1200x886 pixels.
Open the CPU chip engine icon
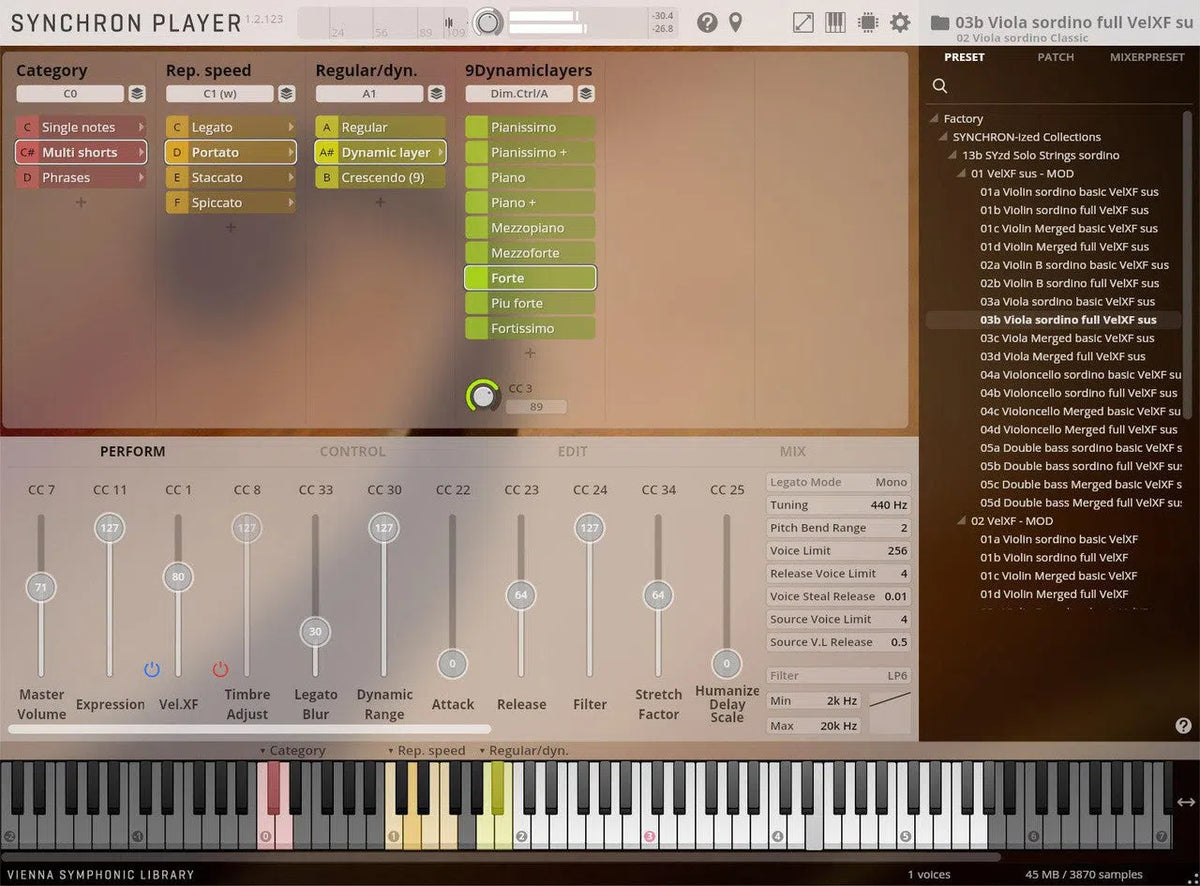867,22
